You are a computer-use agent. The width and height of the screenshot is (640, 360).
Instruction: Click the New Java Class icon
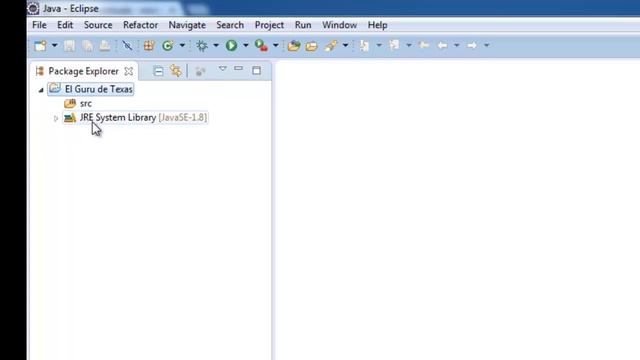coord(167,45)
